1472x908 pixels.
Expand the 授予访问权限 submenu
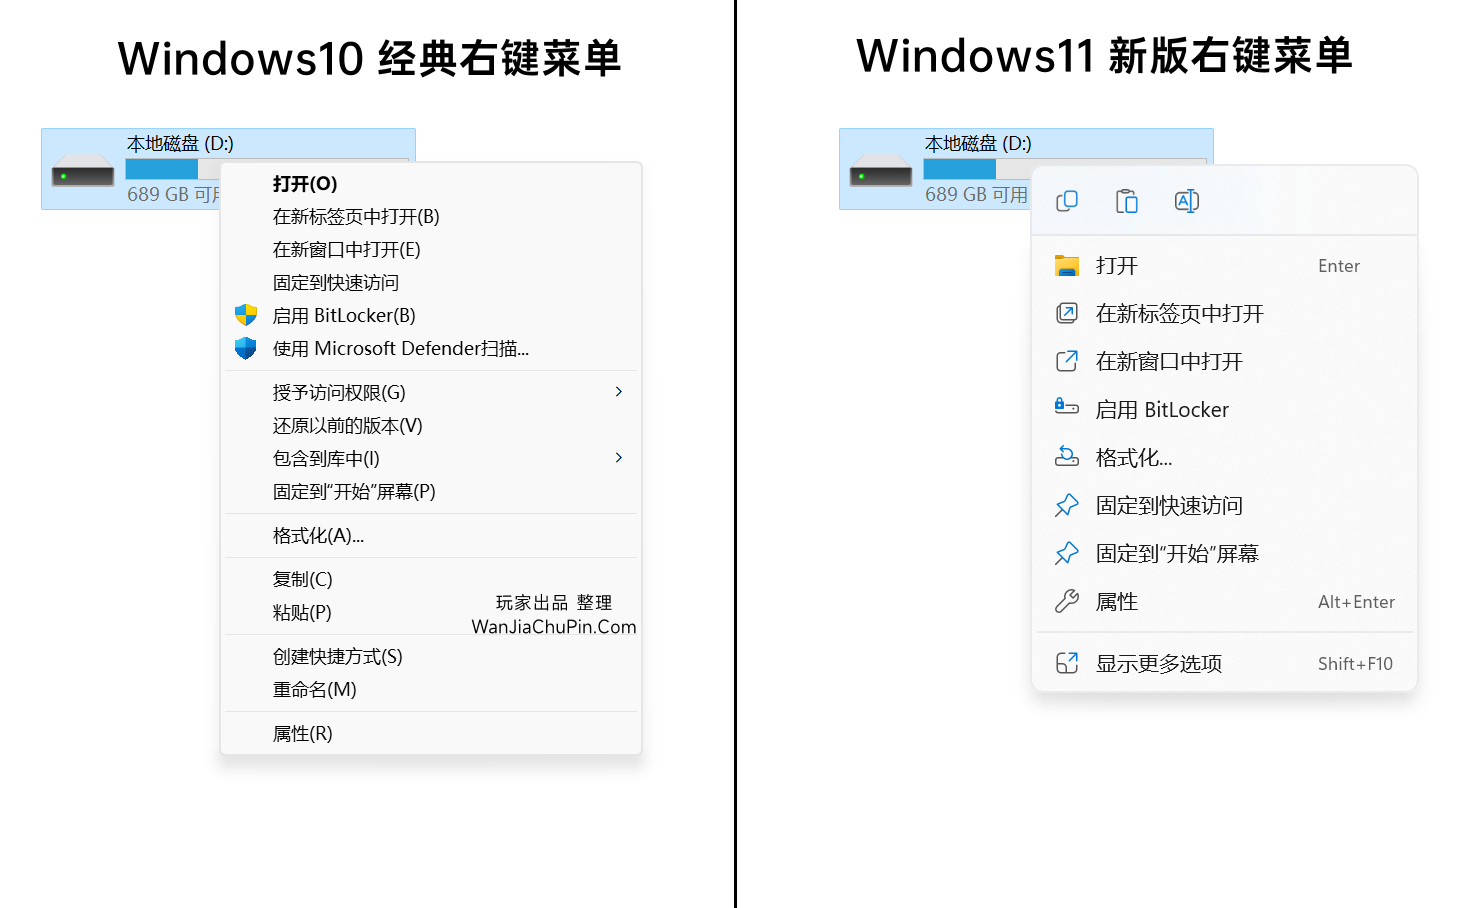618,391
